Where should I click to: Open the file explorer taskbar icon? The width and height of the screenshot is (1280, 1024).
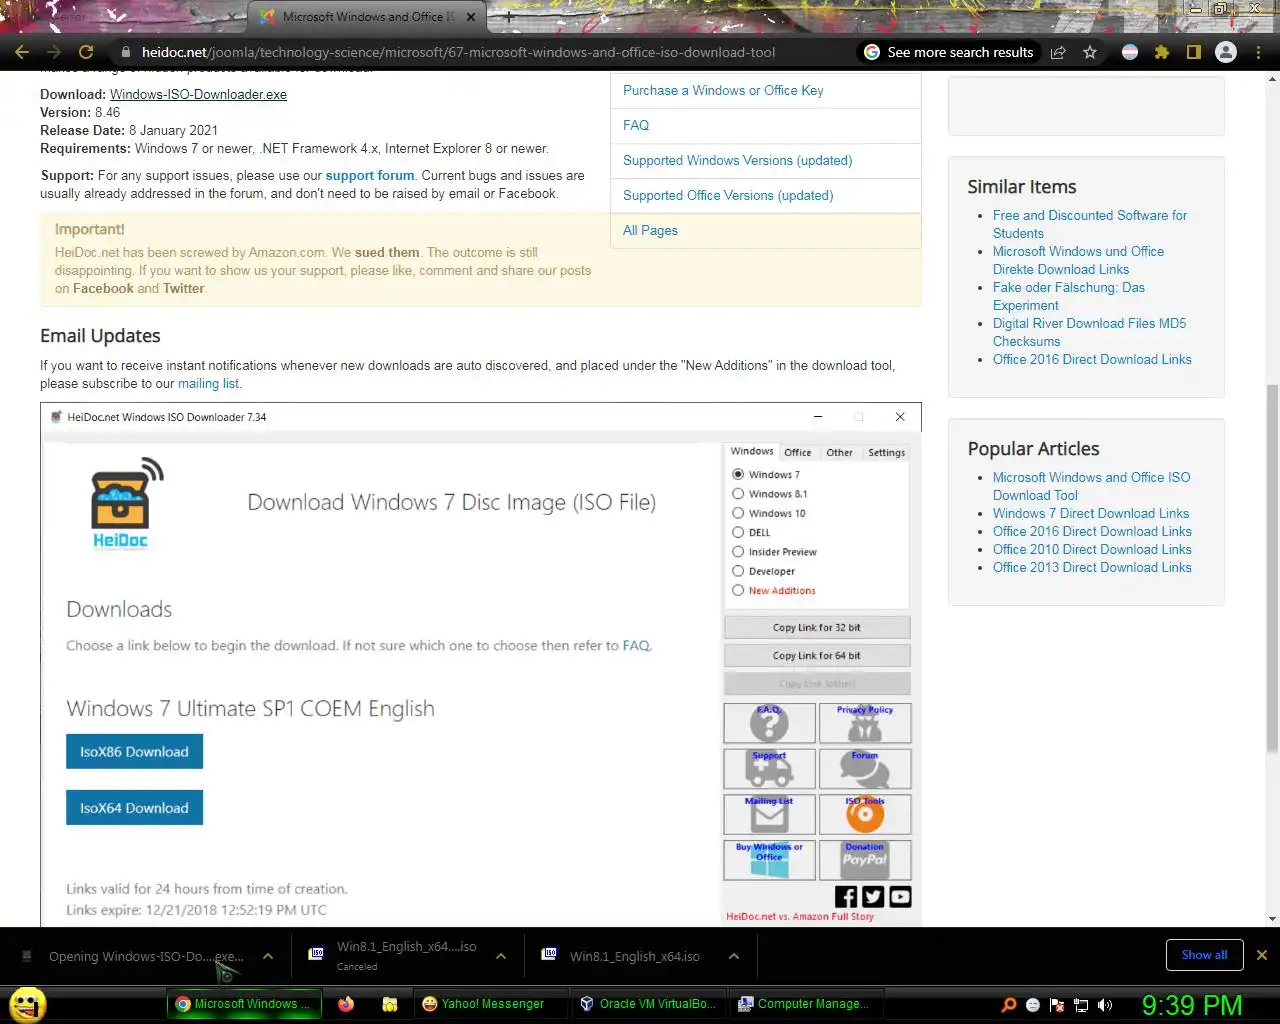[x=390, y=1003]
